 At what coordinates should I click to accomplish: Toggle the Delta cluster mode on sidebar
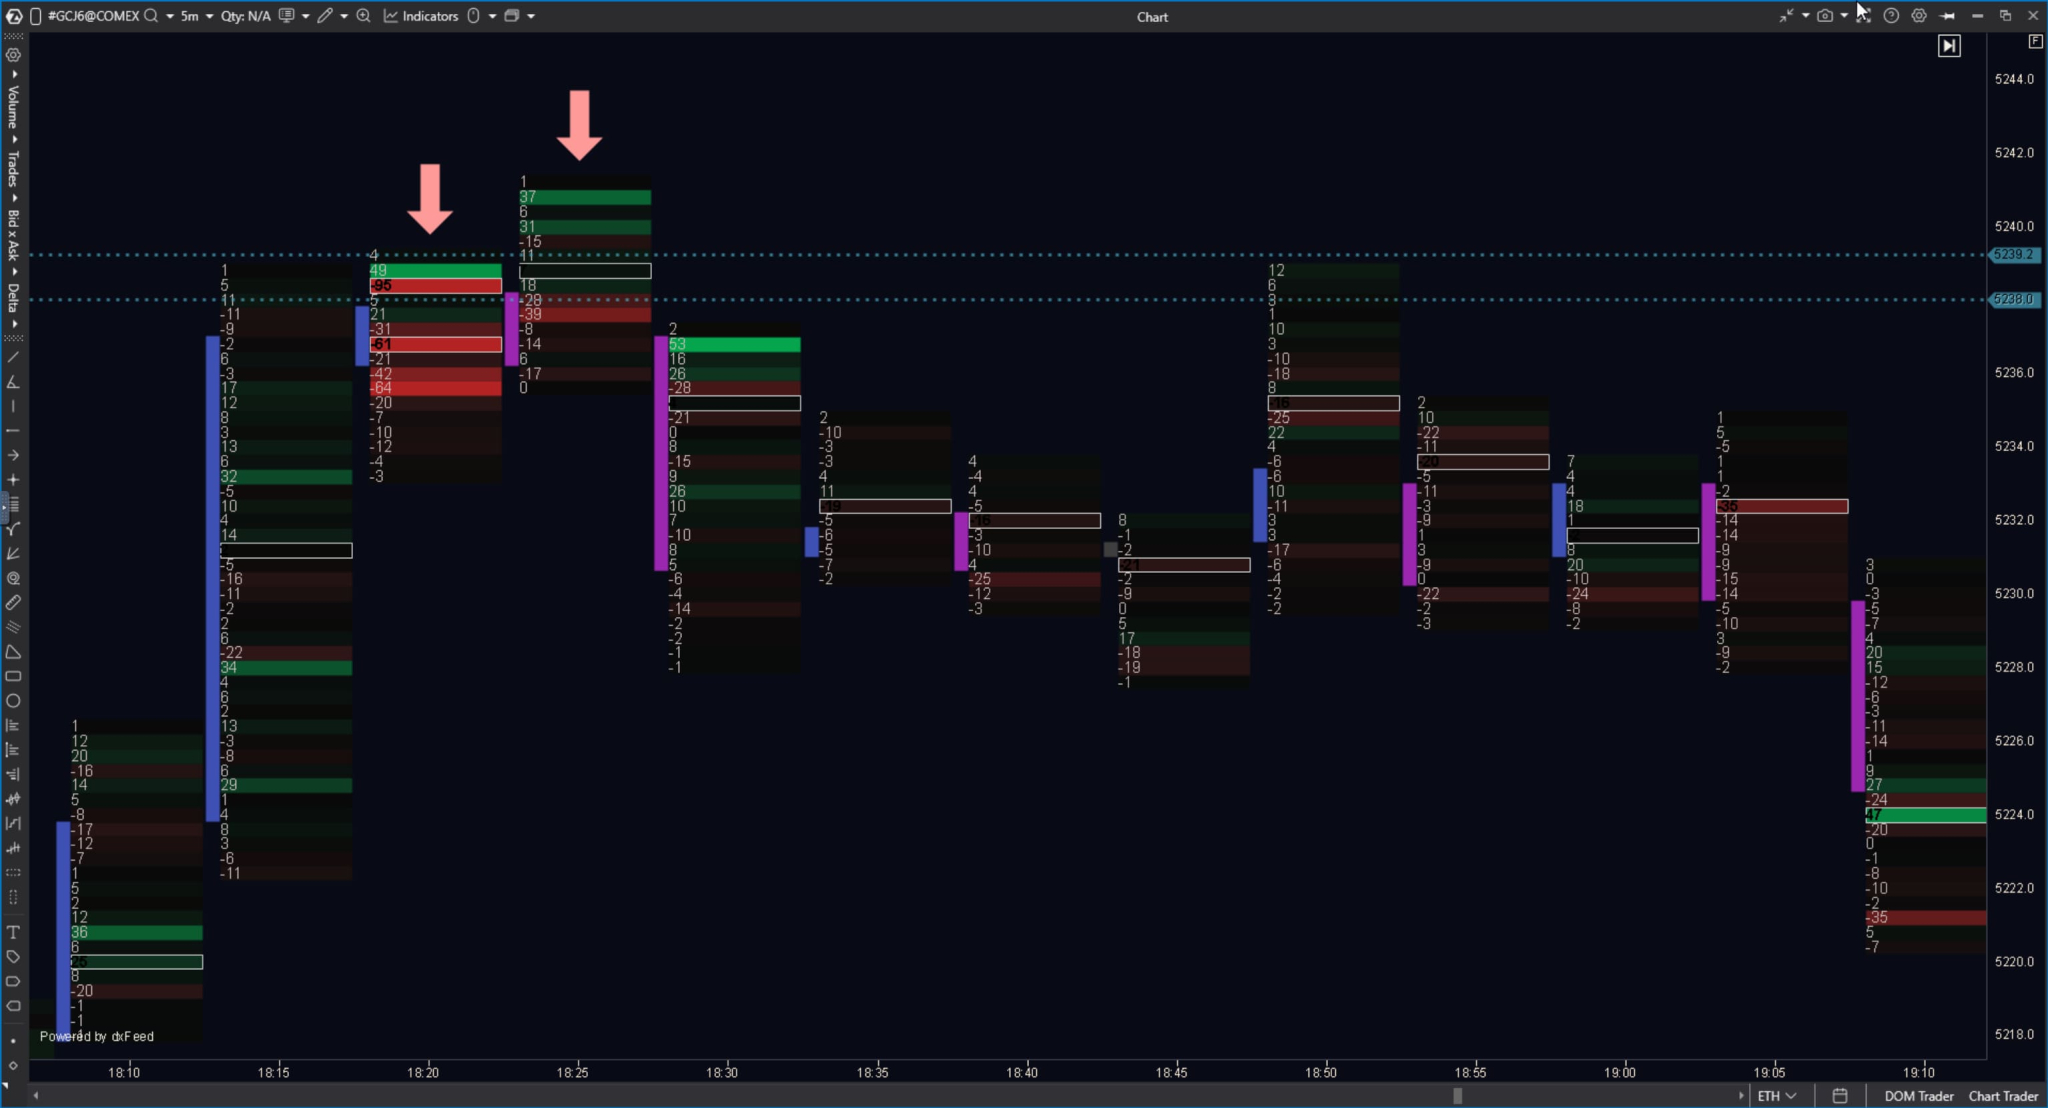(13, 297)
